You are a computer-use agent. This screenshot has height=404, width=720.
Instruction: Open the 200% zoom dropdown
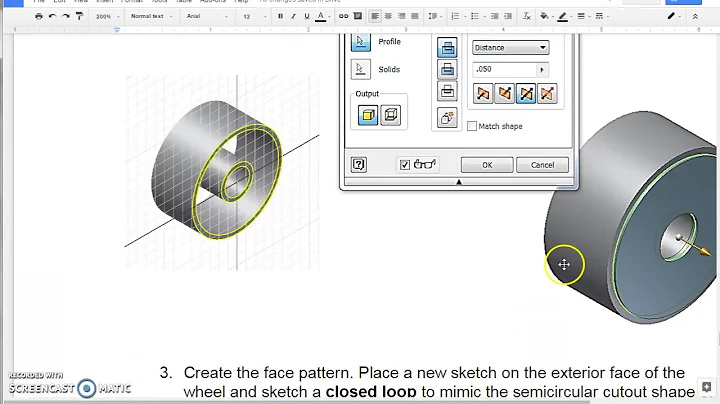pyautogui.click(x=107, y=17)
